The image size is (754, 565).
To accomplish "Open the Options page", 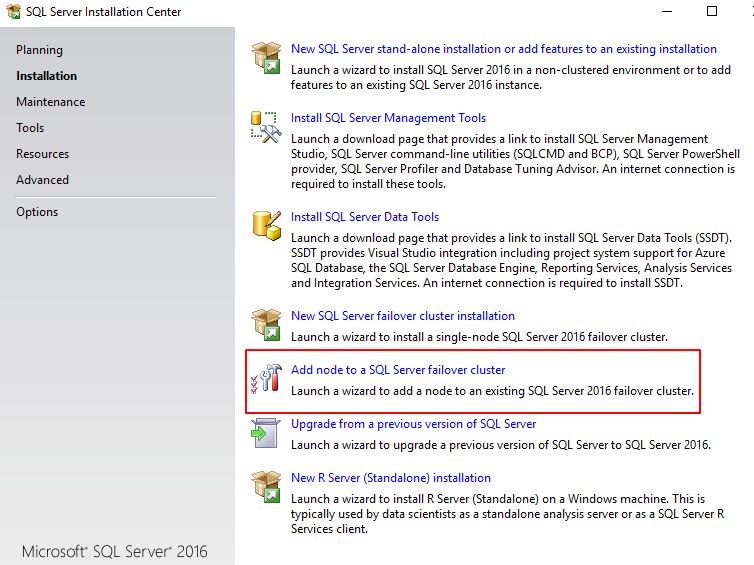I will [x=37, y=212].
